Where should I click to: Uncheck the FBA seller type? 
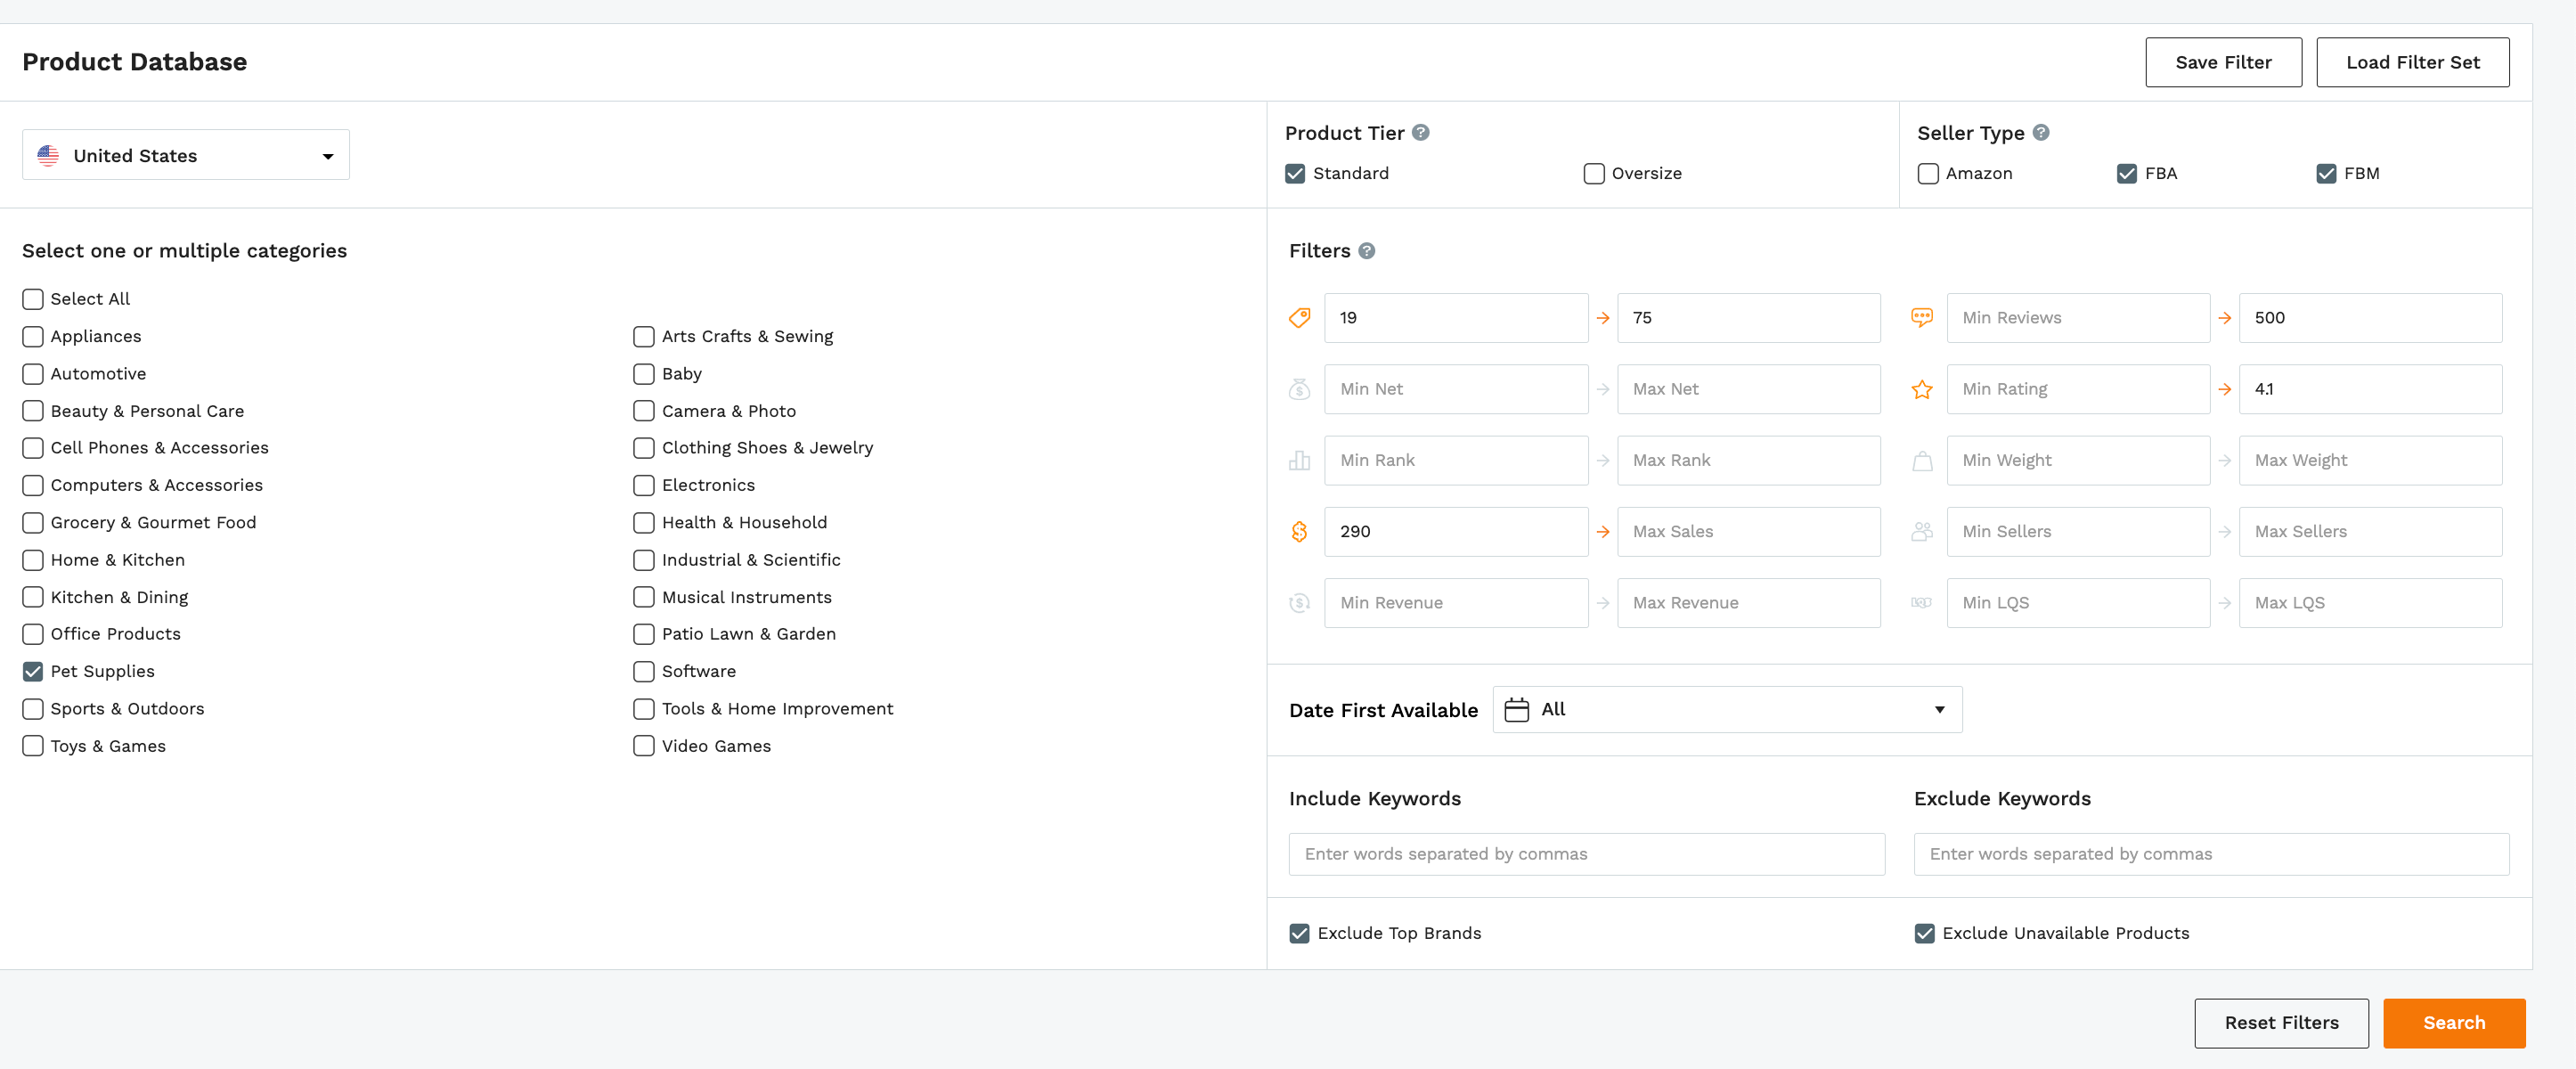pyautogui.click(x=2126, y=174)
